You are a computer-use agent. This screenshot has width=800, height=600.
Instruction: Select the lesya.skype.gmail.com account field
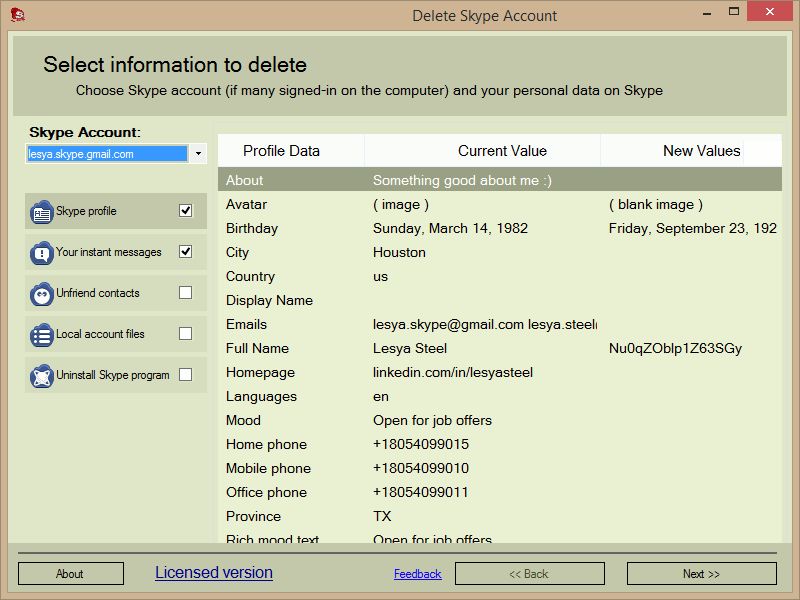(x=107, y=154)
